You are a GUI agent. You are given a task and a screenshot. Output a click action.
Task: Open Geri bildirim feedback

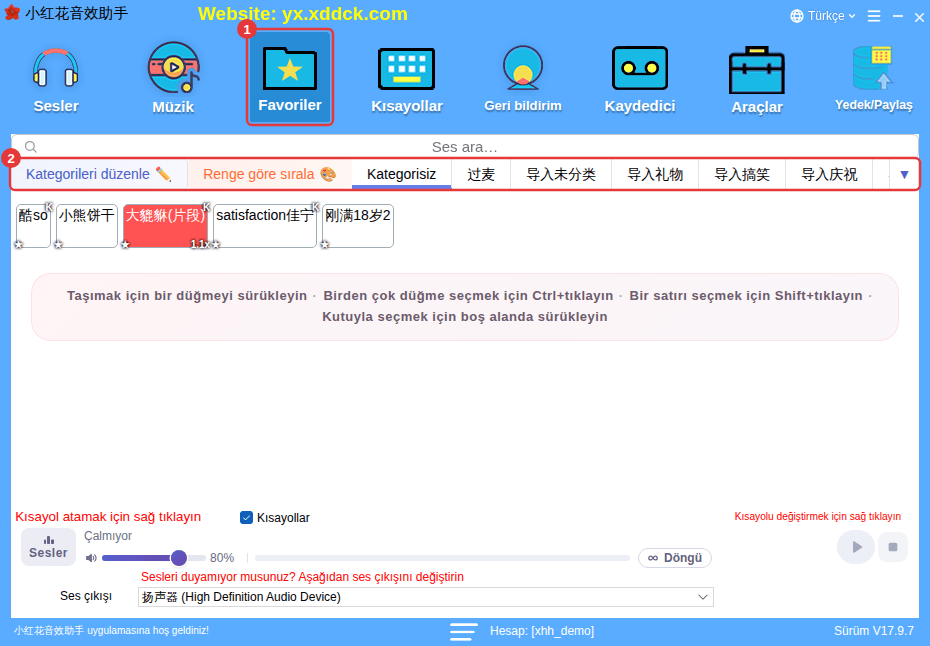(x=523, y=79)
